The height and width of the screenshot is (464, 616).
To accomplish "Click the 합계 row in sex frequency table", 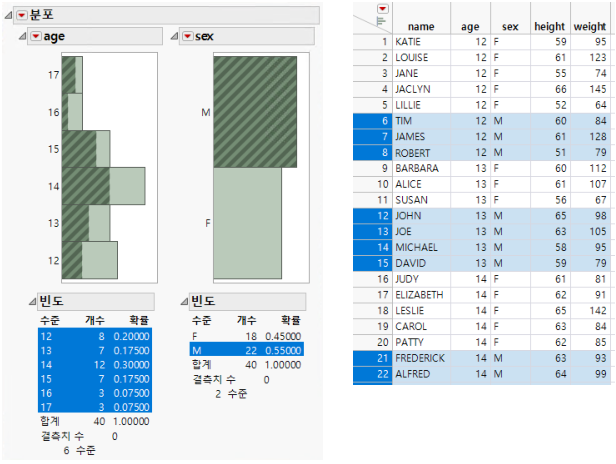I will pos(246,365).
